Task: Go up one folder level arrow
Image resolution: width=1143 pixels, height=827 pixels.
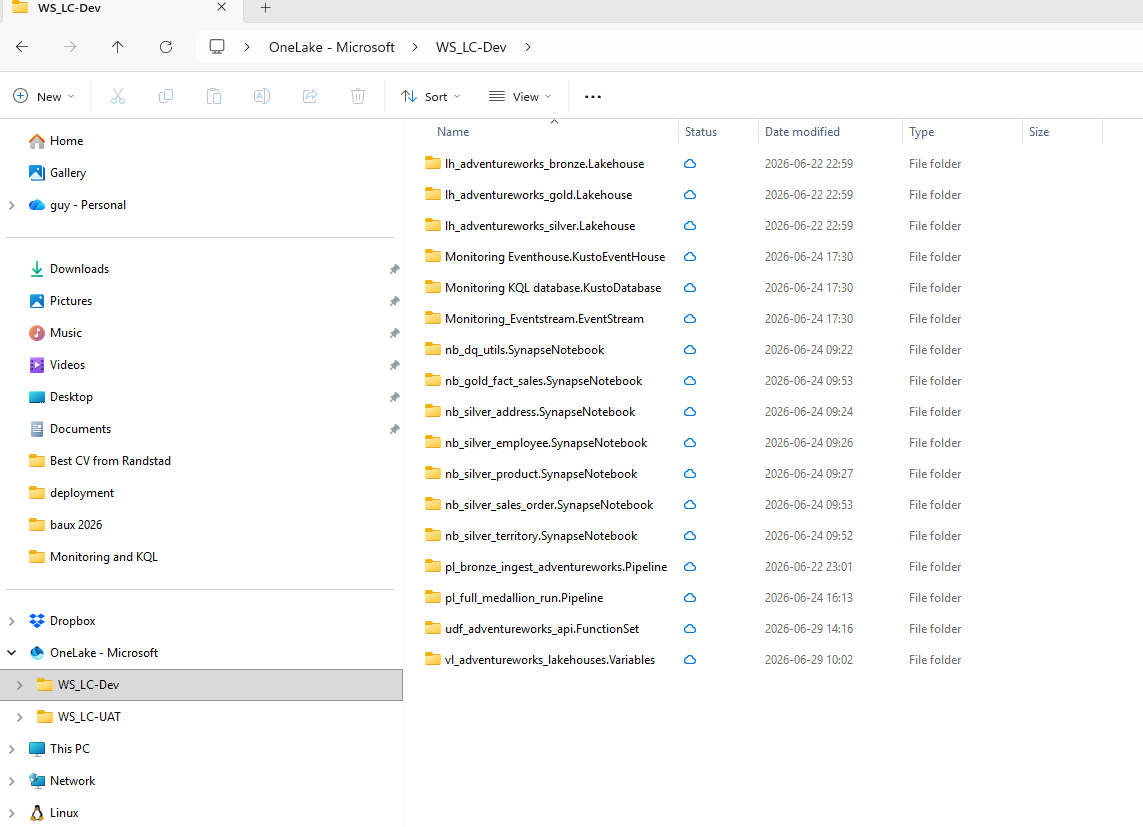Action: (117, 47)
